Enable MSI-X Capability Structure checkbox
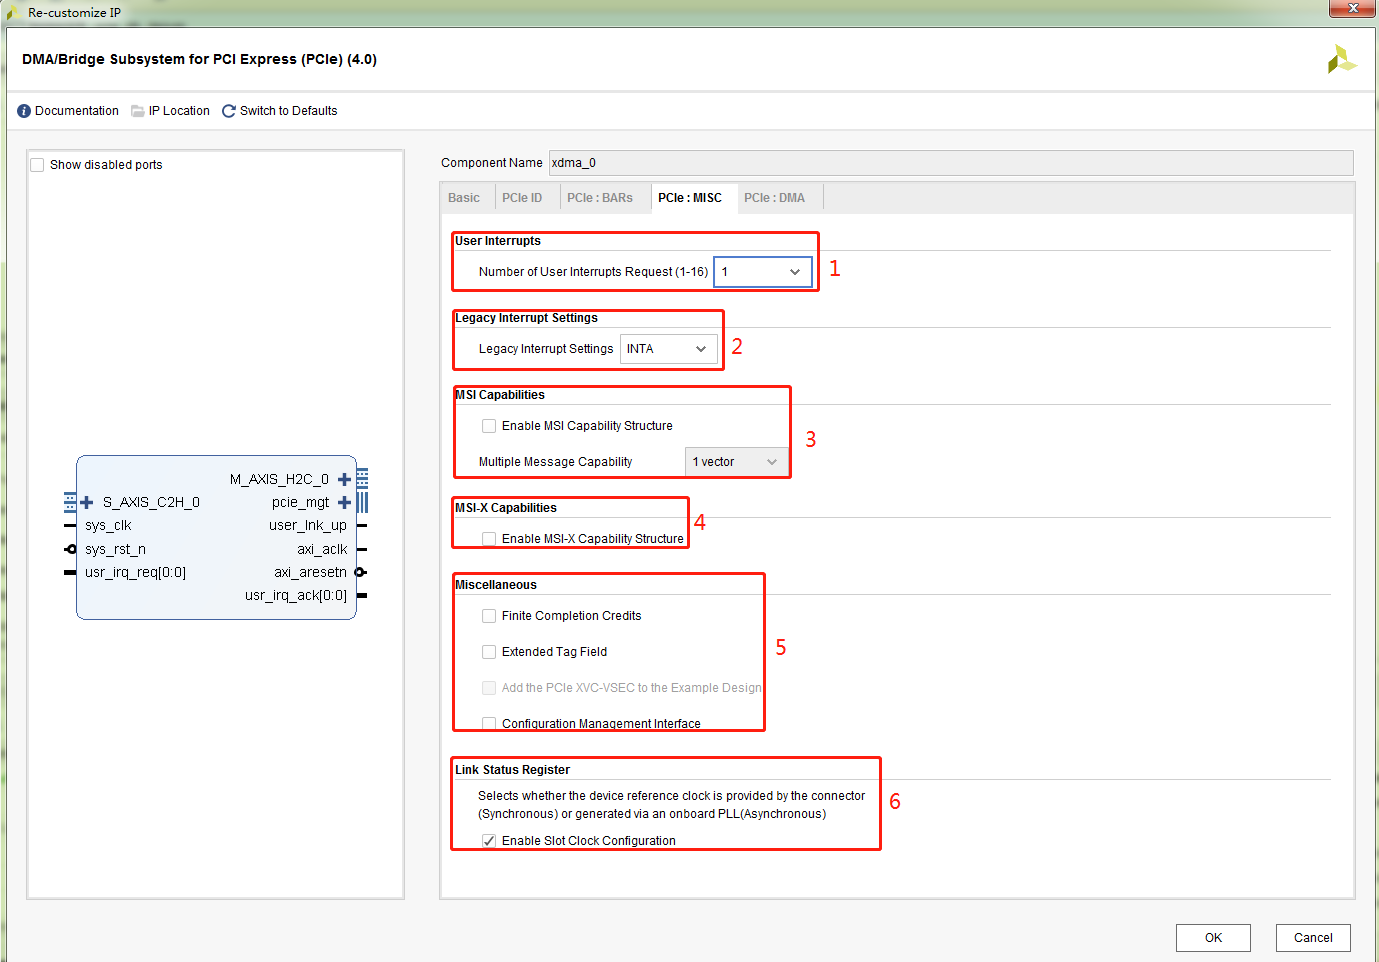The image size is (1379, 962). point(489,539)
